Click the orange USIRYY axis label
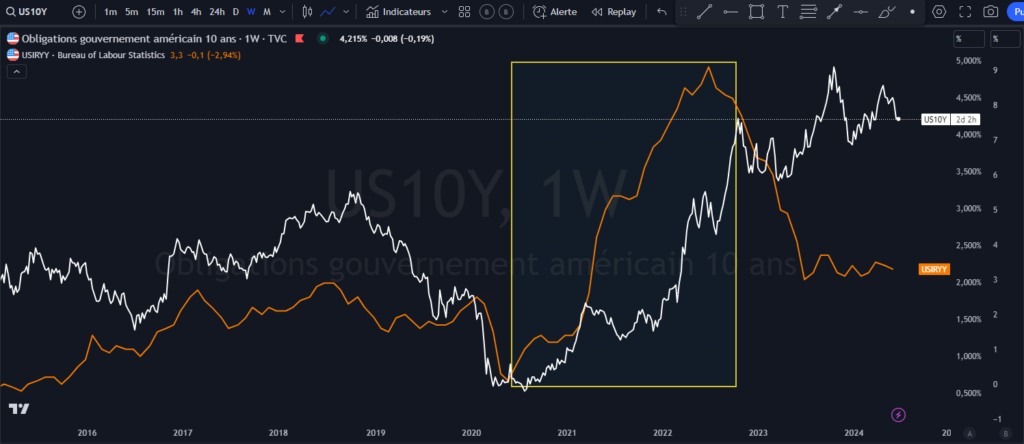This screenshot has height=444, width=1024. (934, 269)
